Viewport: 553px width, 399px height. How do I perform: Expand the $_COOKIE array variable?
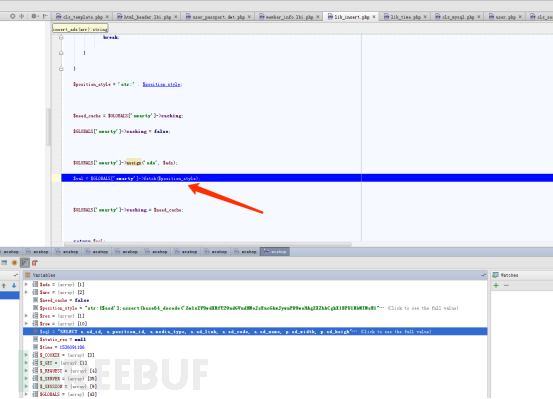point(26,355)
